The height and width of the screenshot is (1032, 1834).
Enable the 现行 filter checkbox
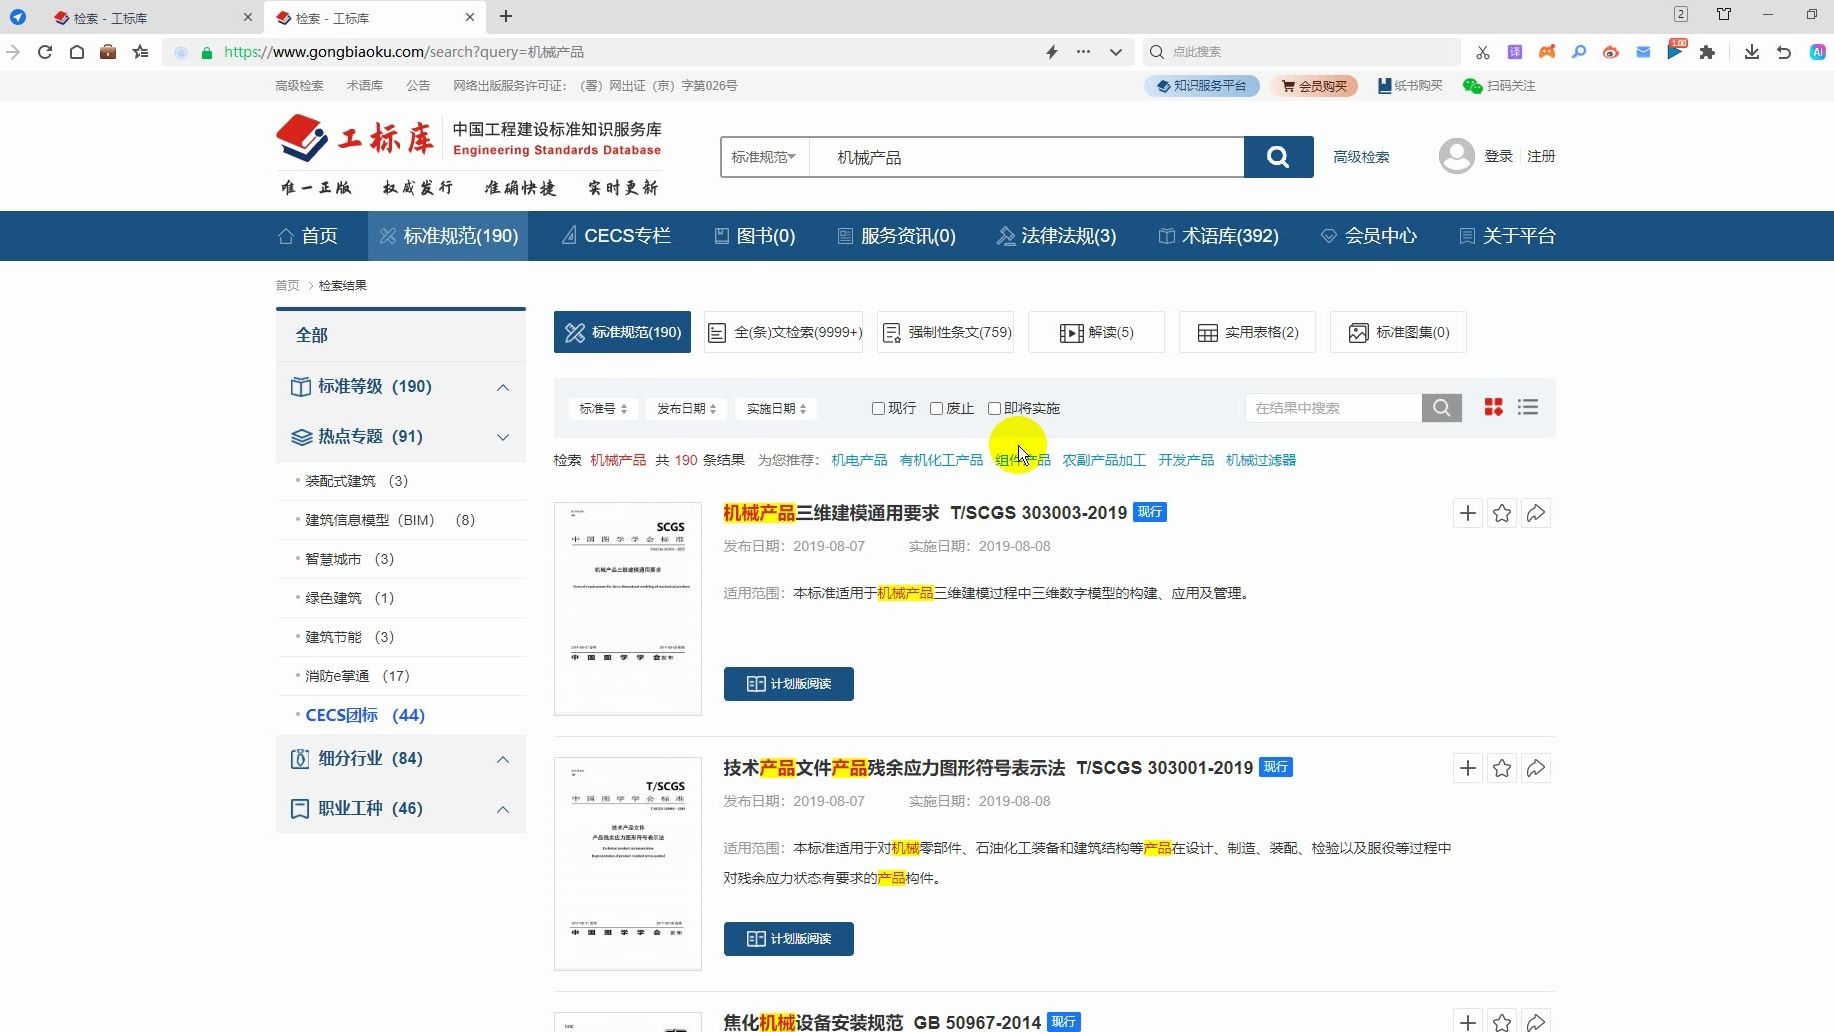[x=879, y=408]
